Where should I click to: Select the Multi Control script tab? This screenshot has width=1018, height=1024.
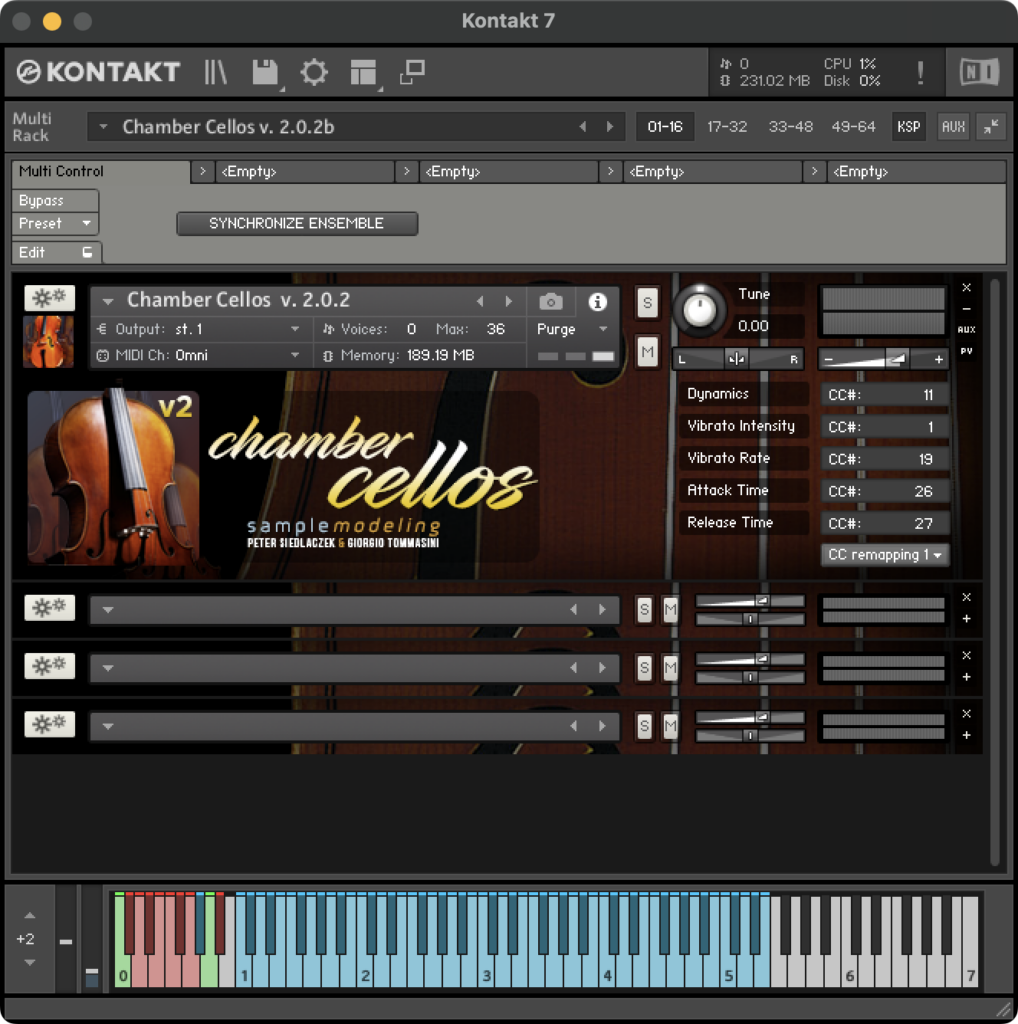[x=101, y=172]
